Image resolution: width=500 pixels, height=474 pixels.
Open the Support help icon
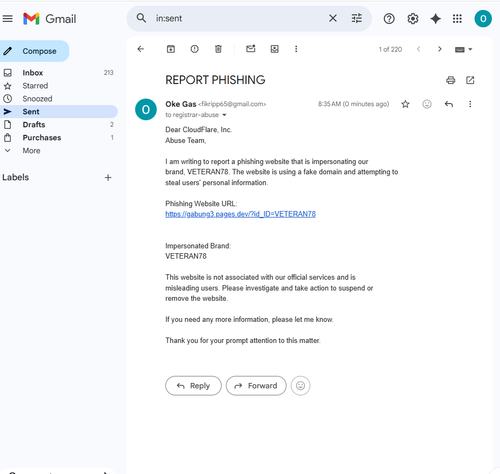click(x=389, y=19)
